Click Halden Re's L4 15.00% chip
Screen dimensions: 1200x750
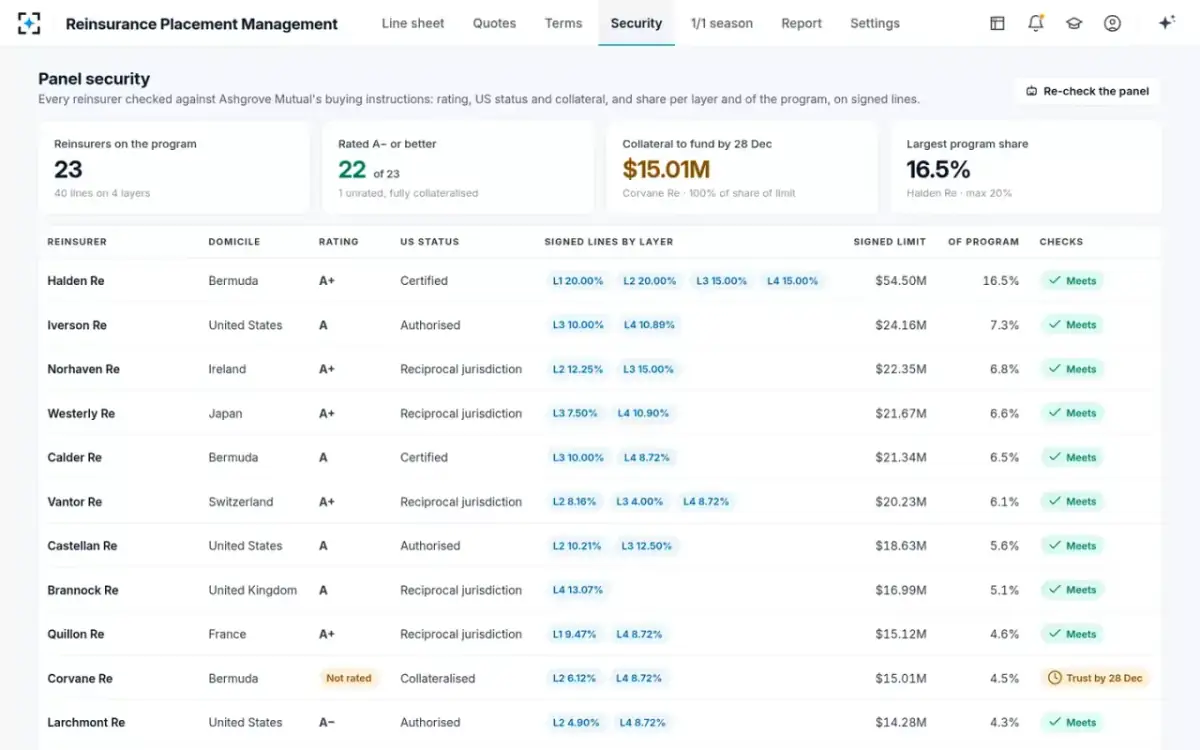(793, 281)
